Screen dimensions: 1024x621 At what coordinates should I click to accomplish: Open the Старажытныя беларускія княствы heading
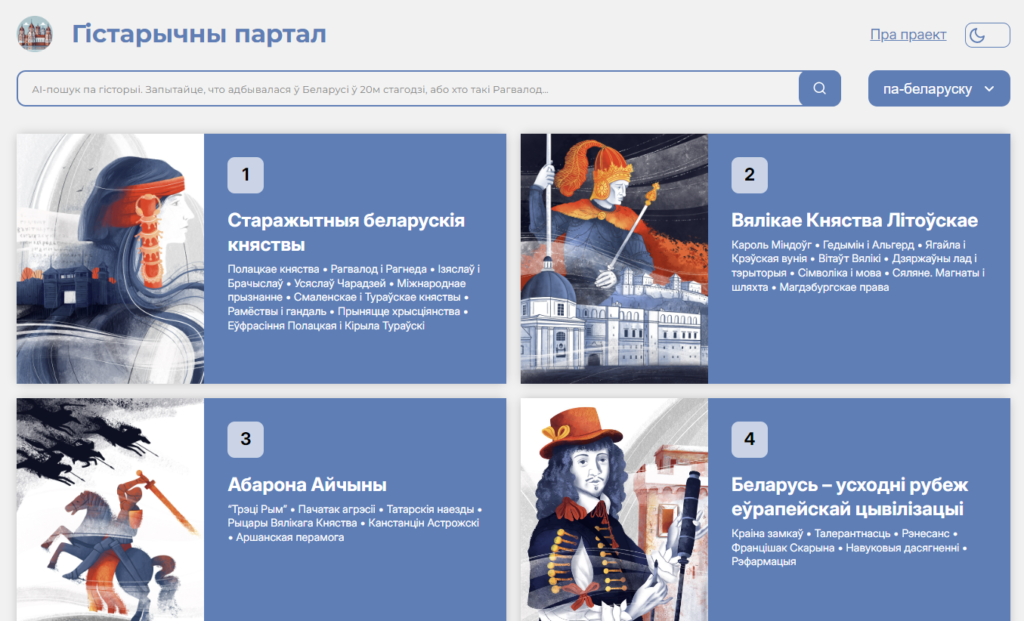click(346, 232)
